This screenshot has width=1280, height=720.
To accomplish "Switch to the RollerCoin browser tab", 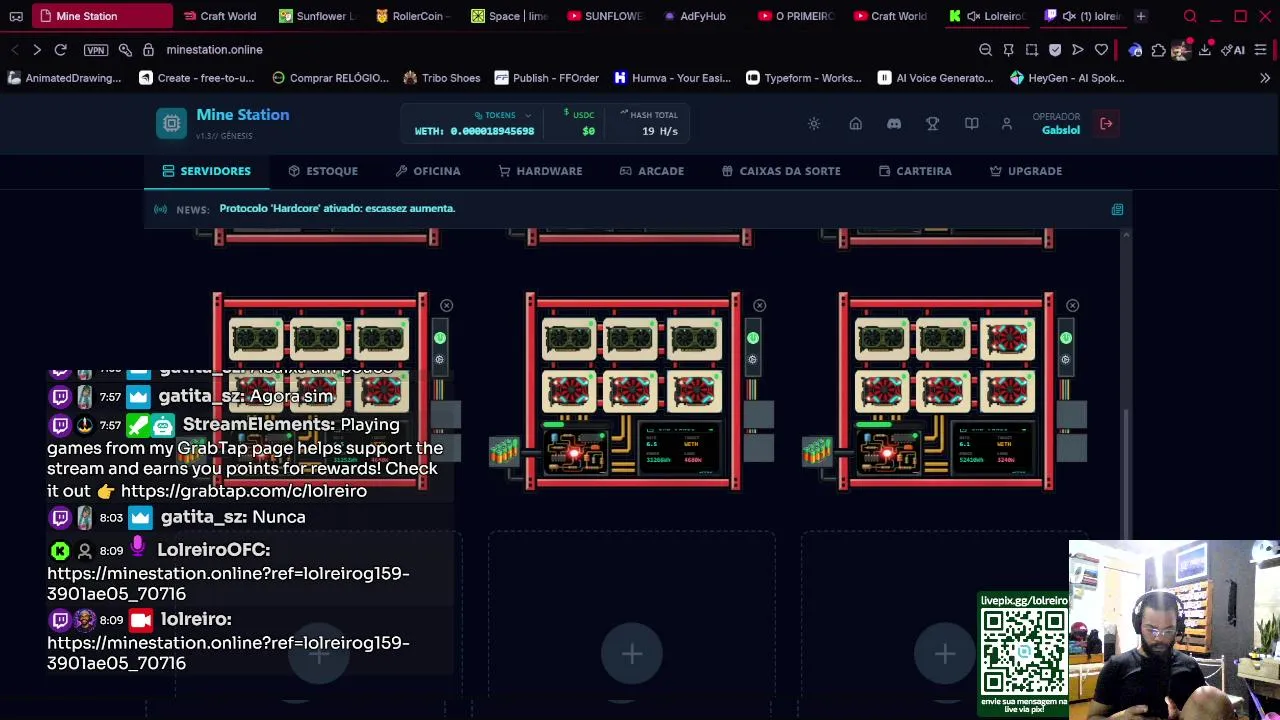I will tap(413, 16).
